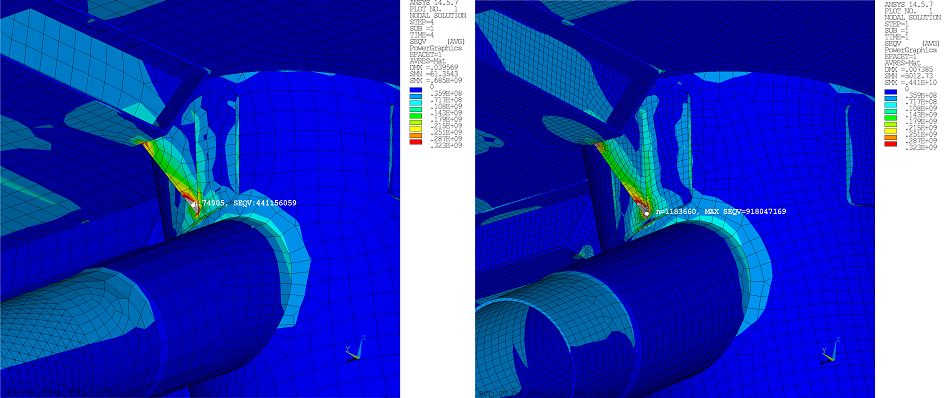Viewport: 949px width, 398px height.
Task: Click the 'n=1183660, MAX SEQV=918047169' label
Action: pos(721,211)
